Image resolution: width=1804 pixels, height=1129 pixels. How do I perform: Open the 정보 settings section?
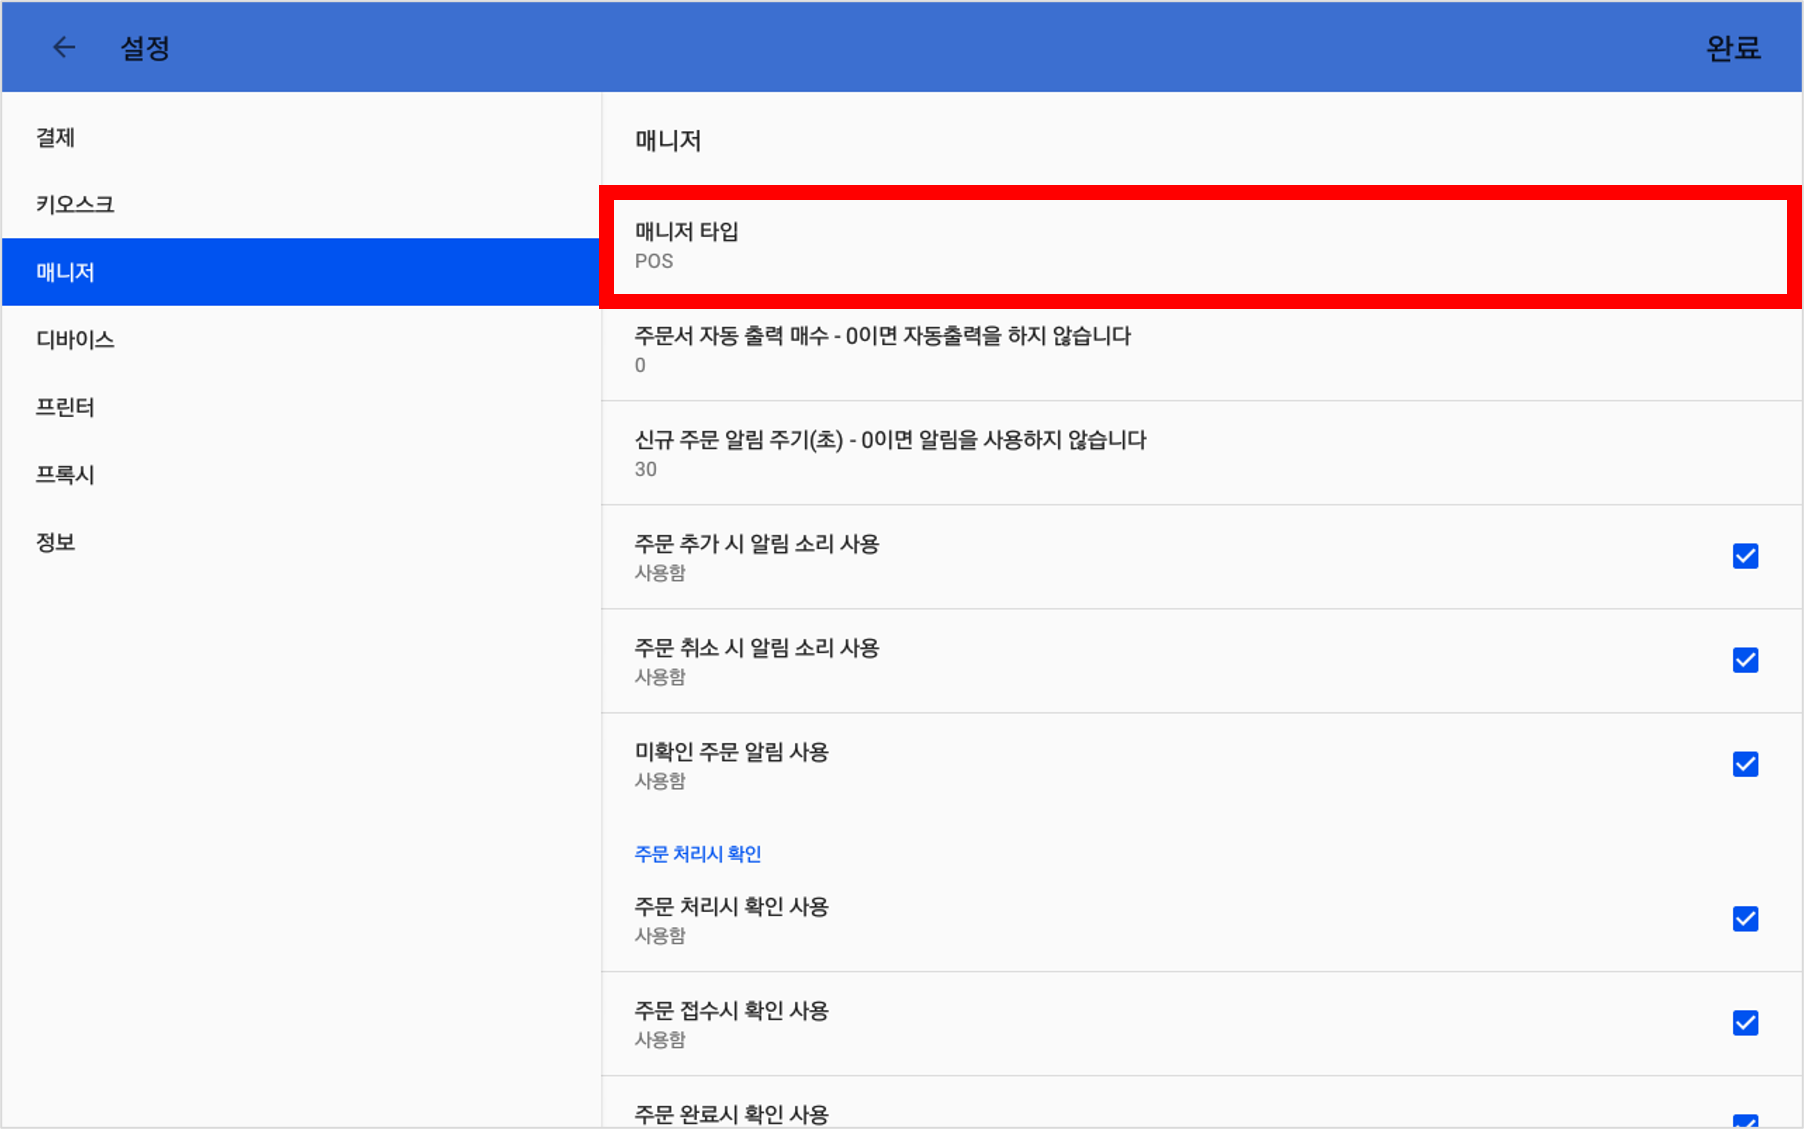pyautogui.click(x=300, y=542)
